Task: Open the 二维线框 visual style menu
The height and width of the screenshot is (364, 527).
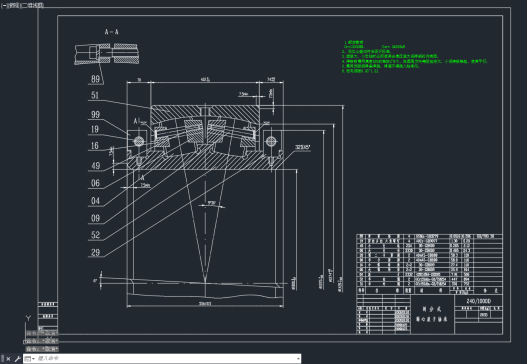Action: point(33,6)
